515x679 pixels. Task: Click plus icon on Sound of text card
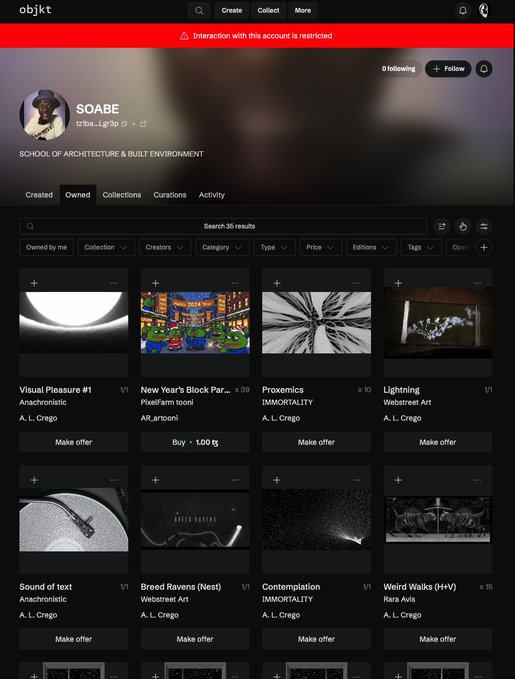coord(34,480)
